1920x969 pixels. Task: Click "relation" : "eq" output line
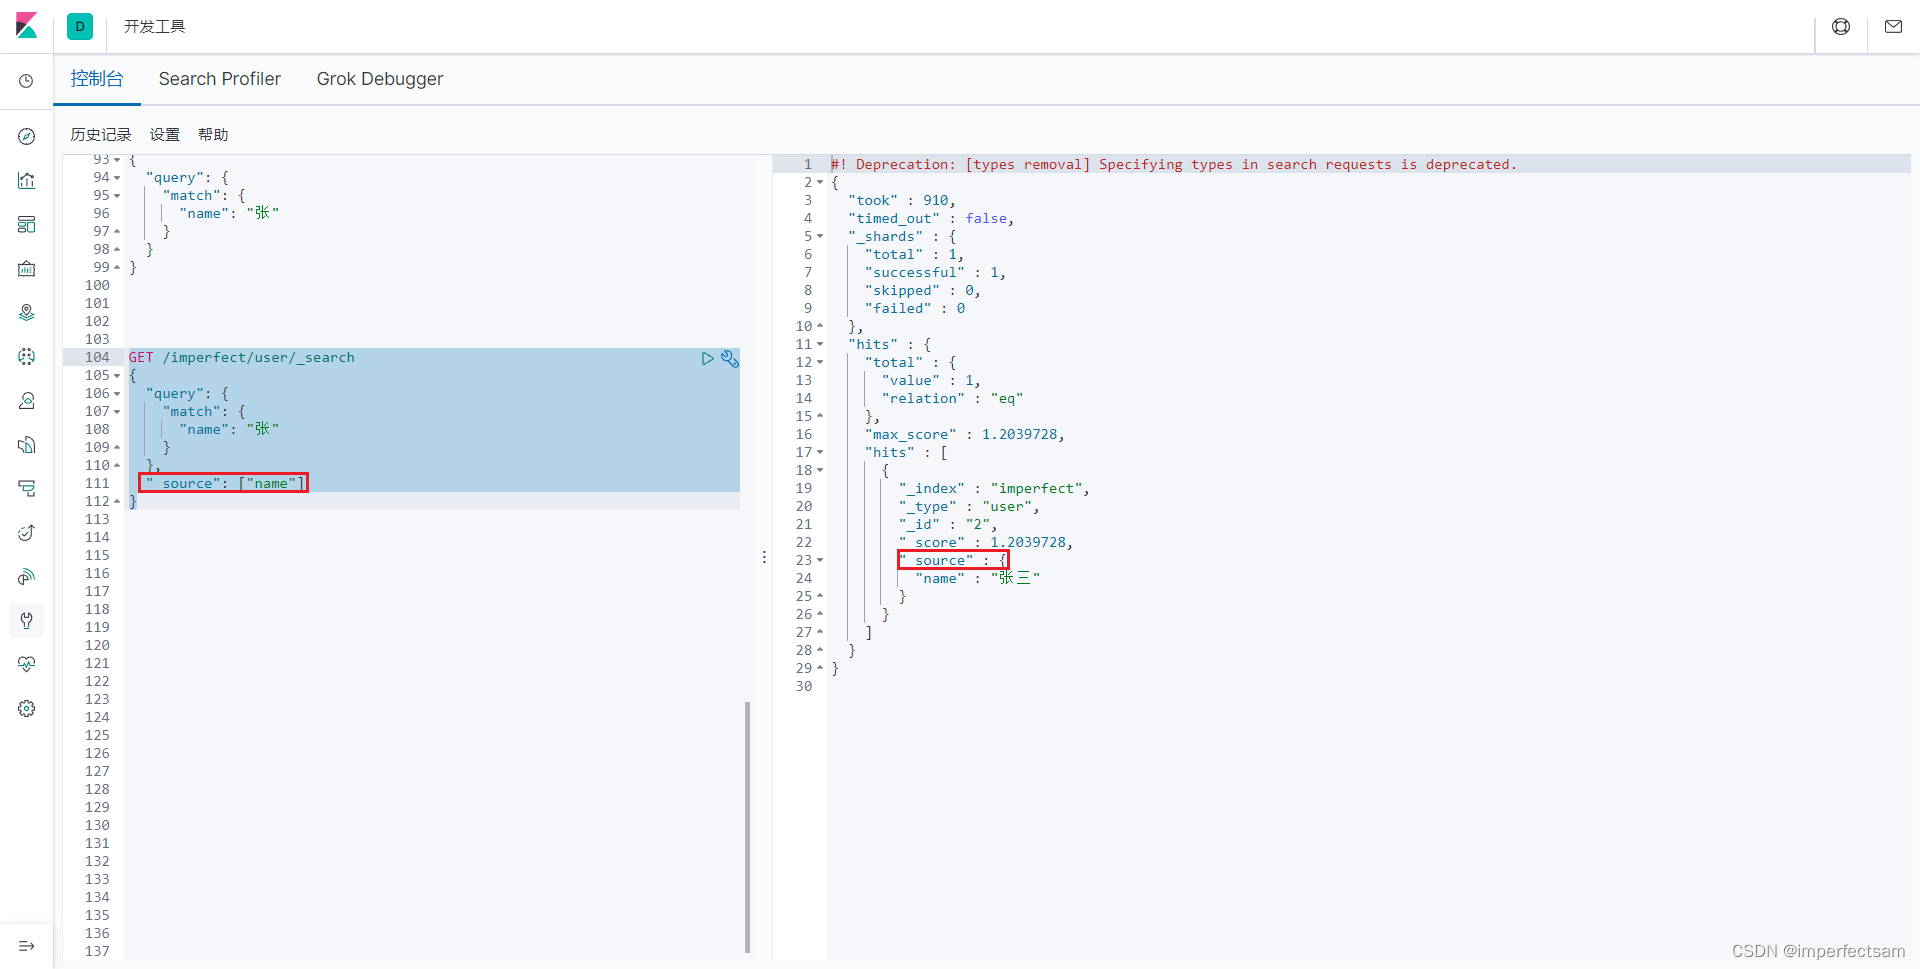tap(953, 399)
